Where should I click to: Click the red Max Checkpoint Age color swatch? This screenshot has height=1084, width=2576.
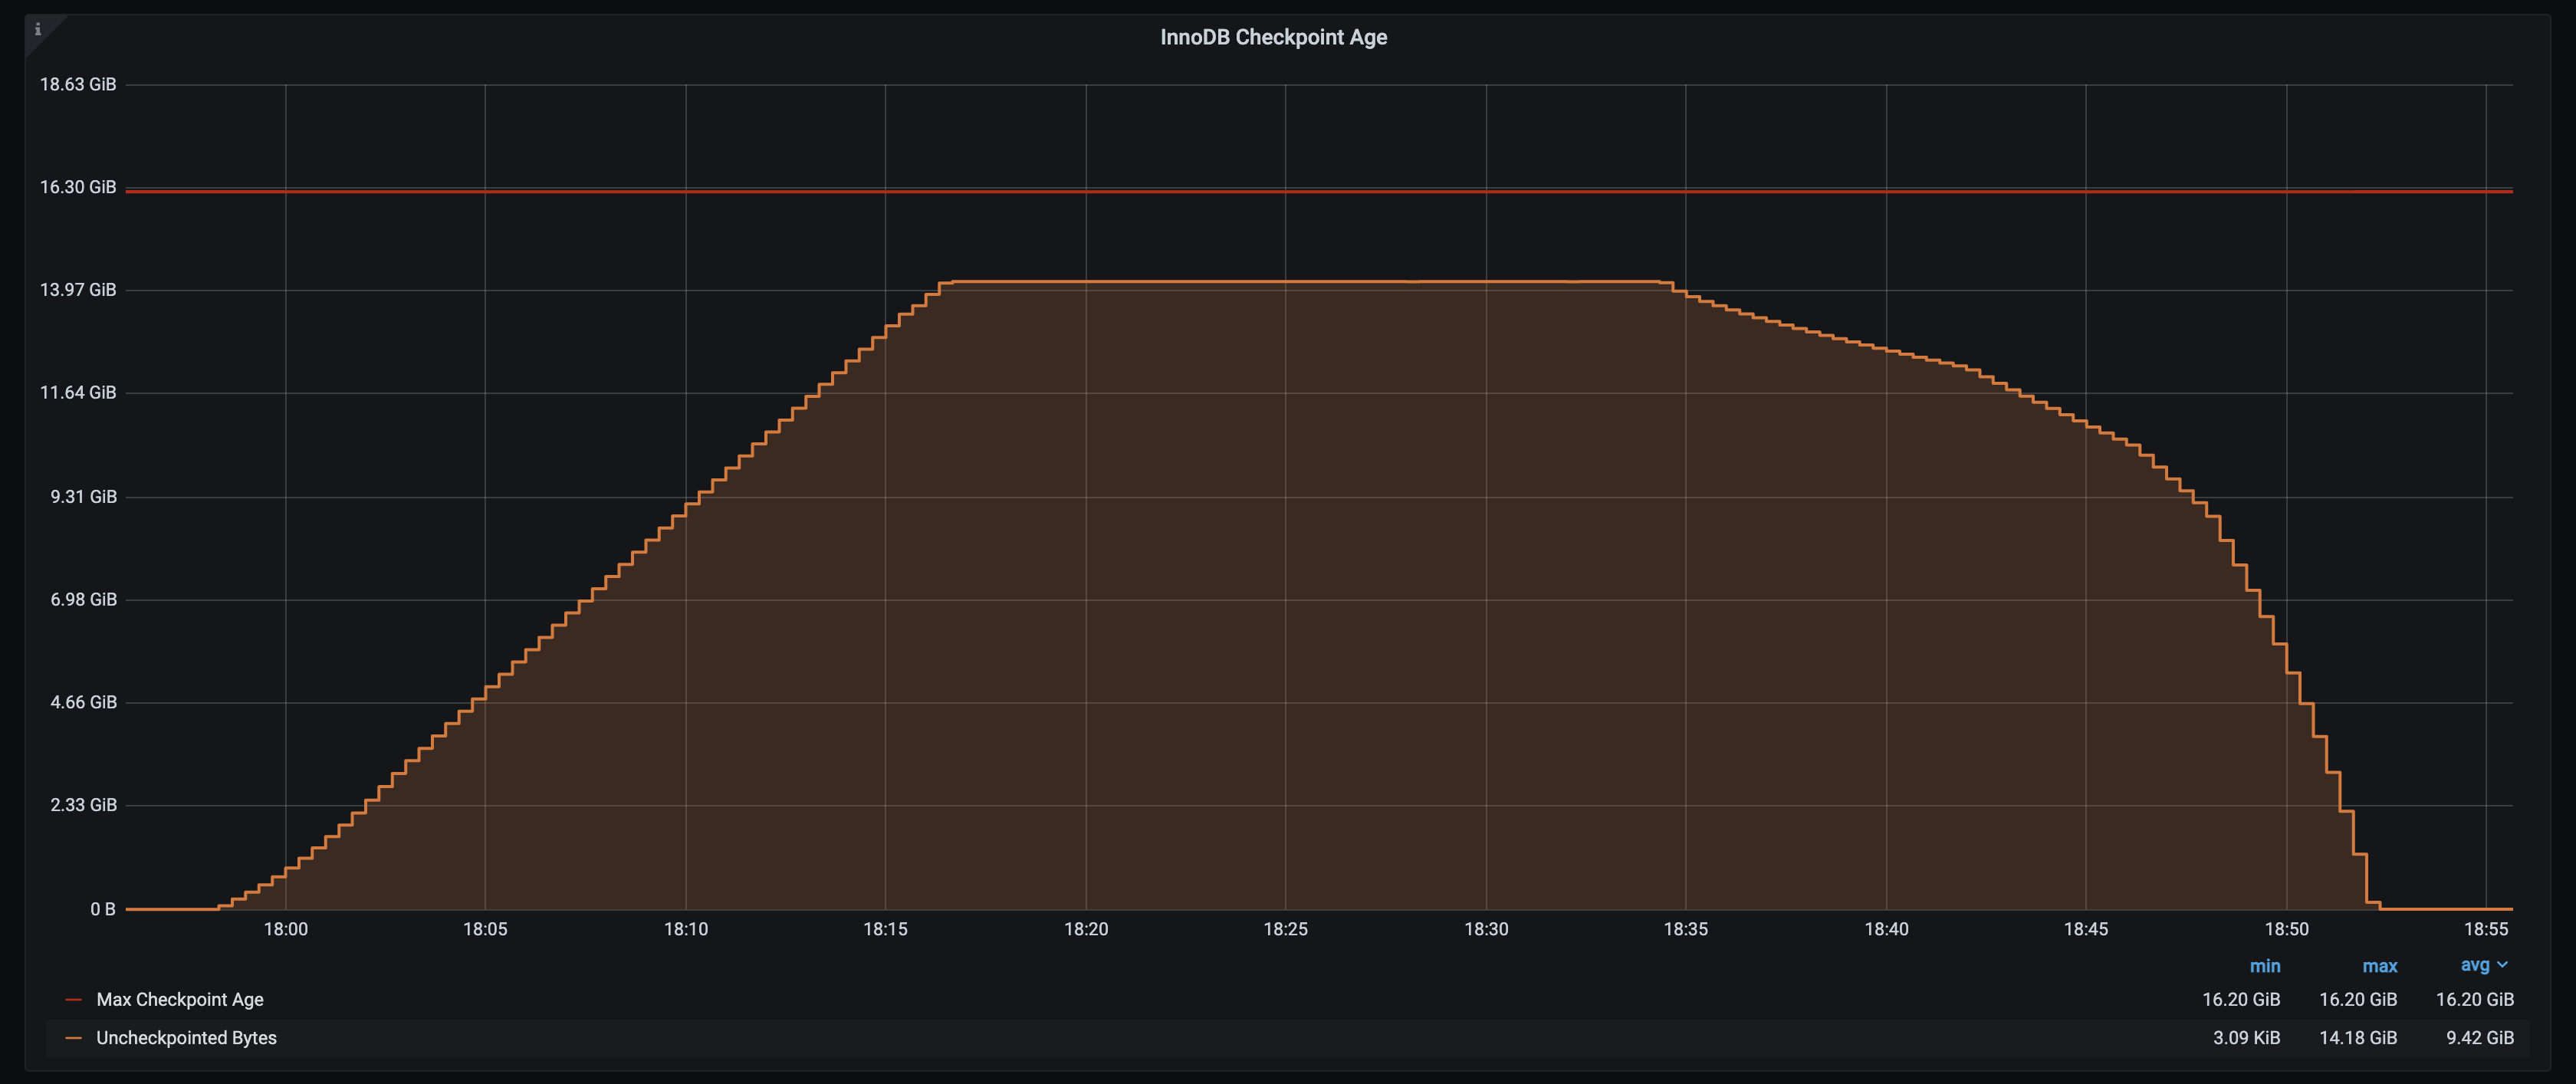click(x=73, y=999)
